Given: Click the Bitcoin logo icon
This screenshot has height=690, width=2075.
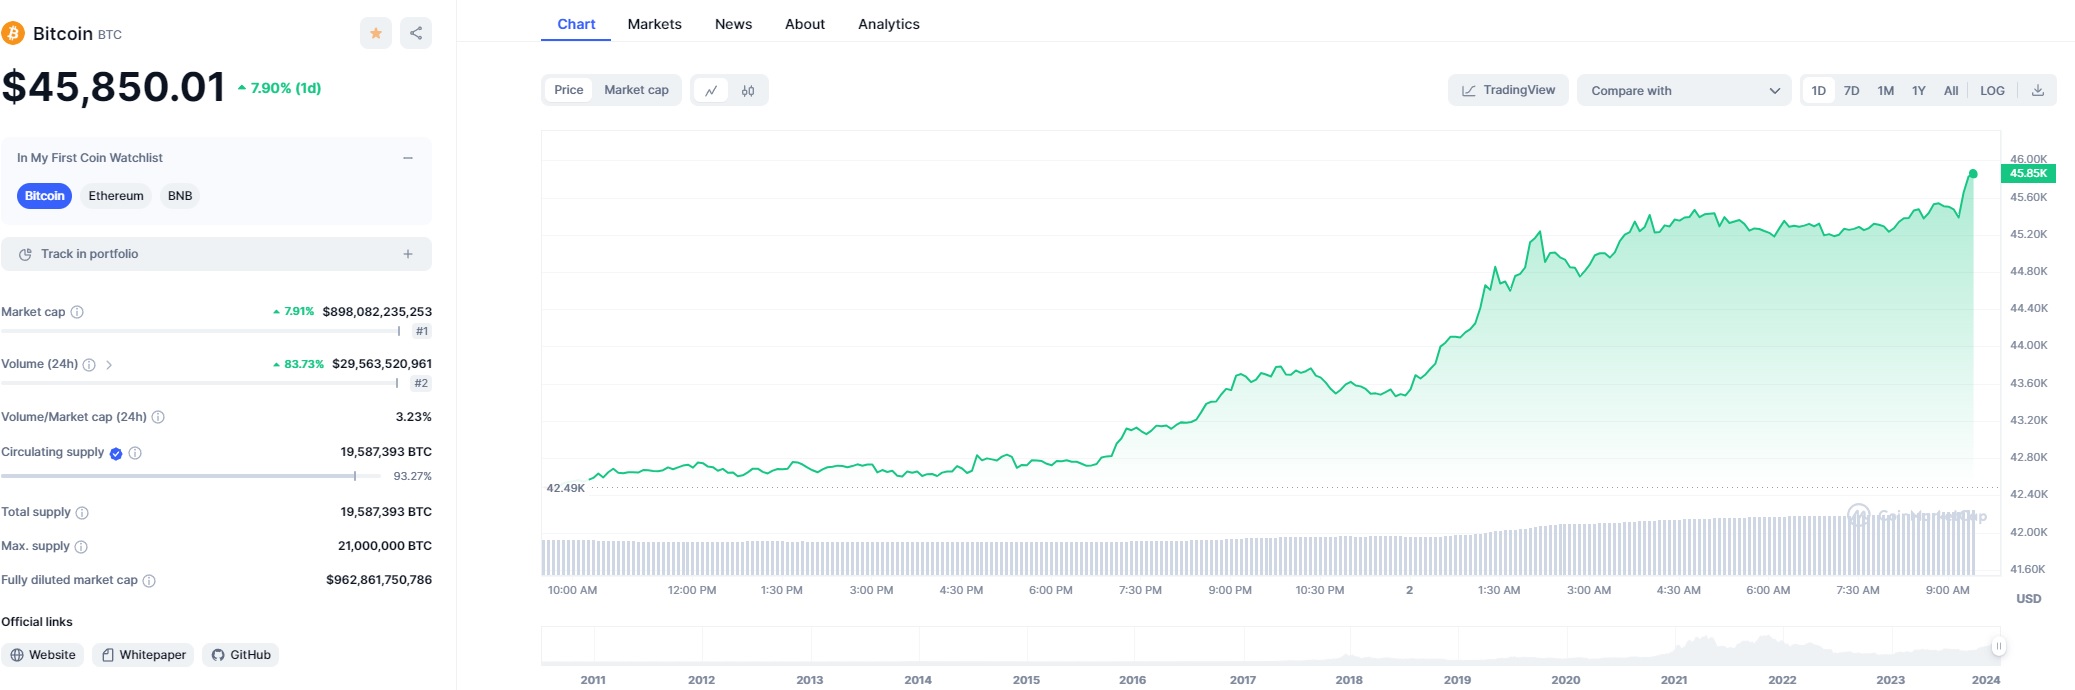Looking at the screenshot, I should click(13, 34).
